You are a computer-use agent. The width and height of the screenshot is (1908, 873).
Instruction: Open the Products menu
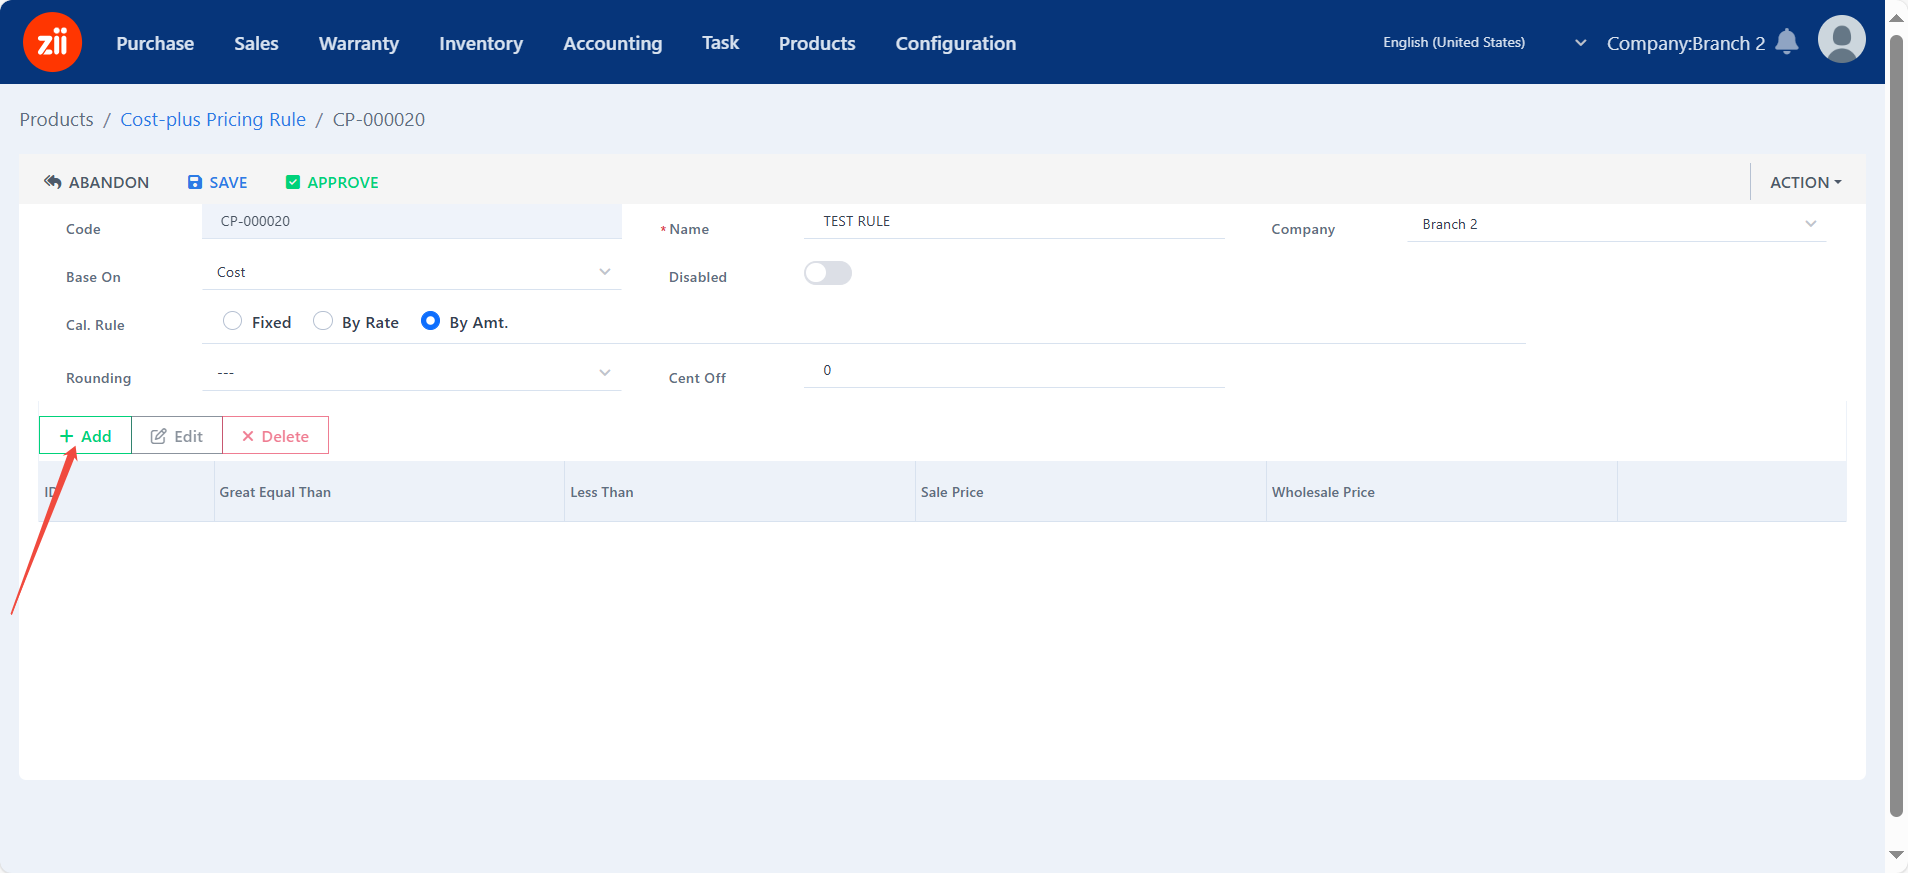(817, 43)
